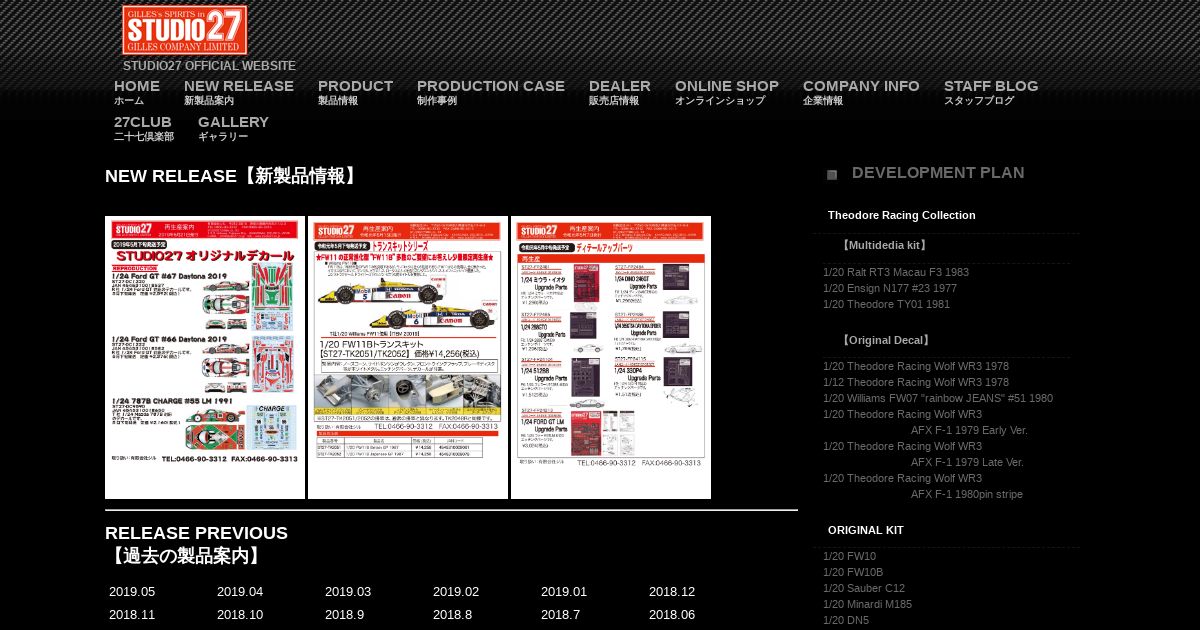Open the PRODUCTION CASE menu
This screenshot has width=1200, height=630.
(491, 92)
